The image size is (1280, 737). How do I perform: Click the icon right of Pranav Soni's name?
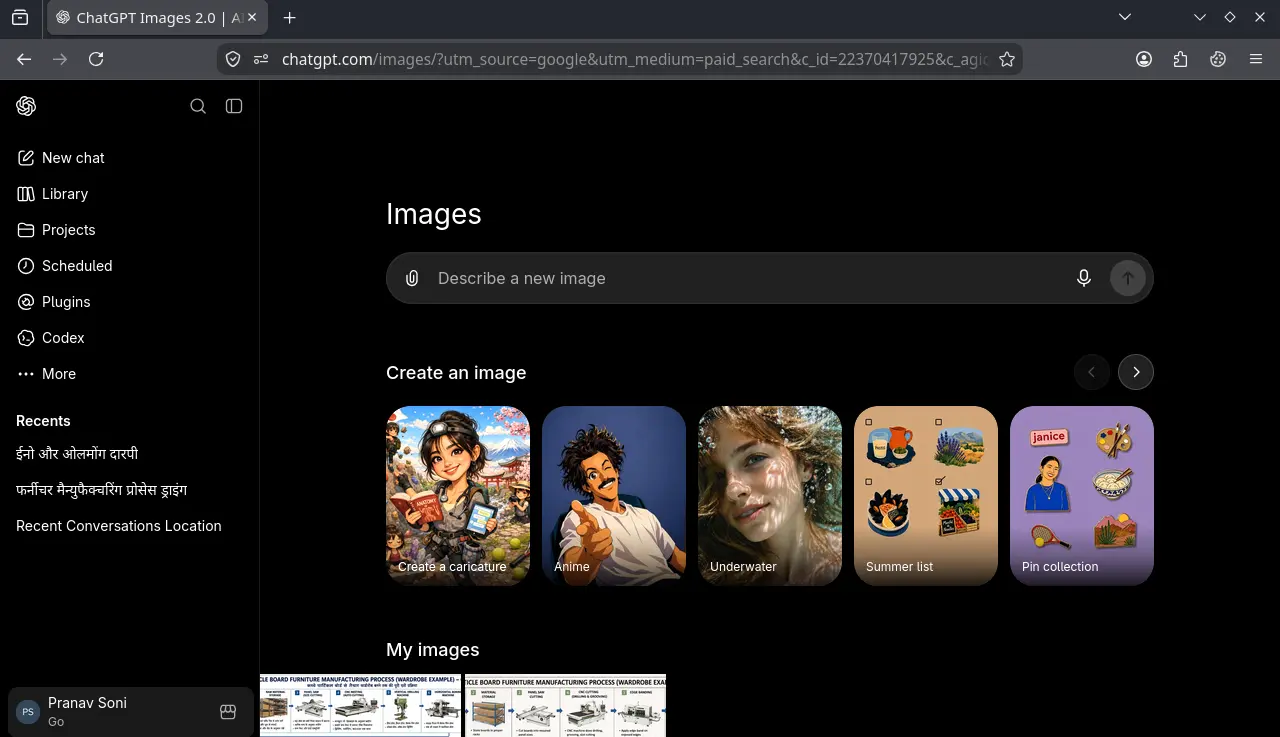click(228, 712)
